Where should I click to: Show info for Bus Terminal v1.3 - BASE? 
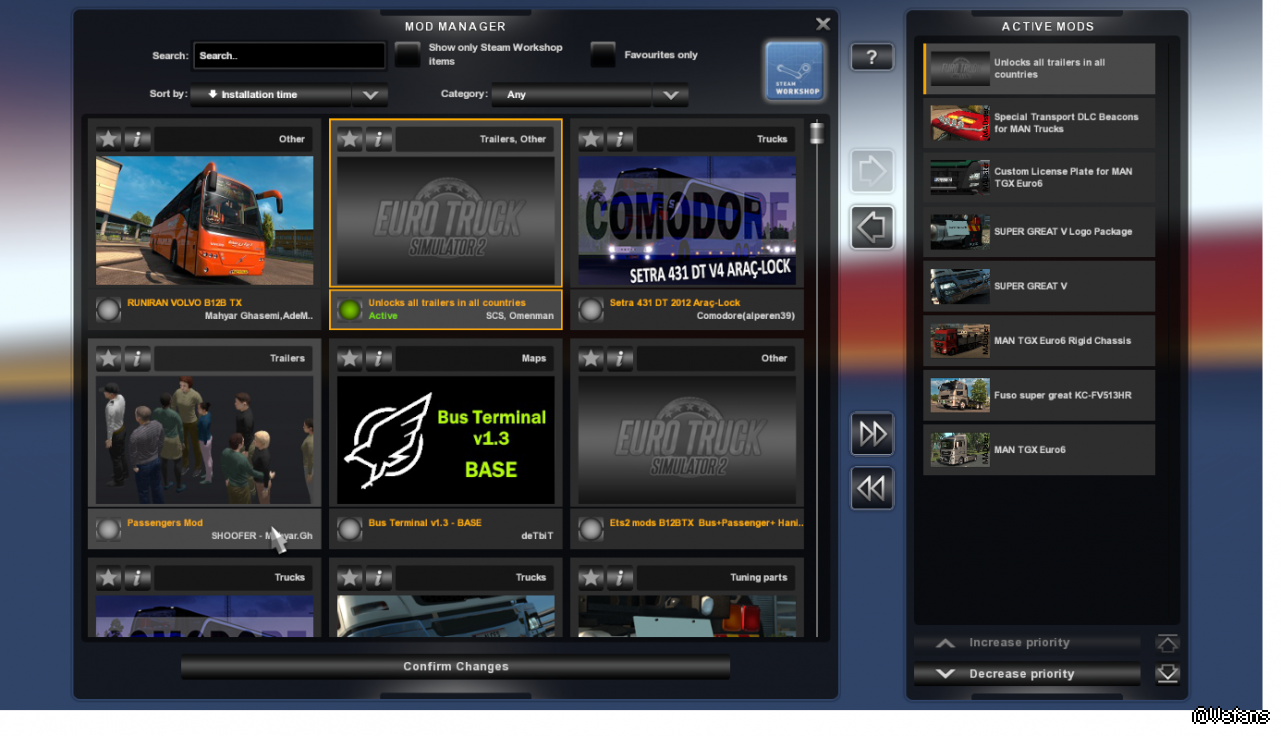point(379,358)
